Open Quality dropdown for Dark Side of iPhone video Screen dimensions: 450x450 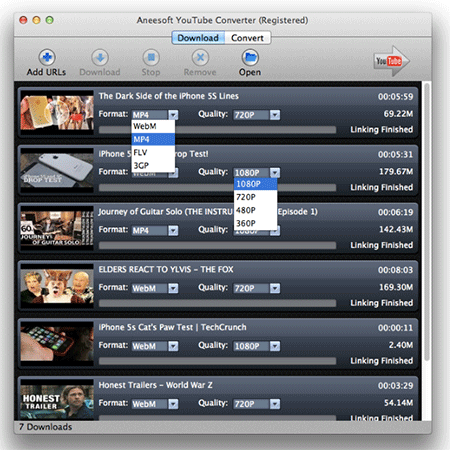257,115
